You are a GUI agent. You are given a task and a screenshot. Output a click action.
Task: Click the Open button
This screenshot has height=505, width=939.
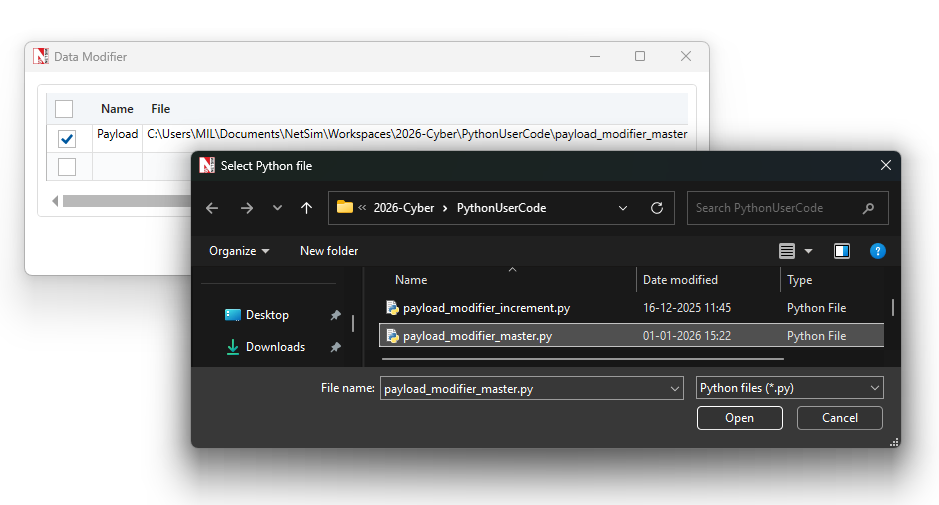pos(739,418)
